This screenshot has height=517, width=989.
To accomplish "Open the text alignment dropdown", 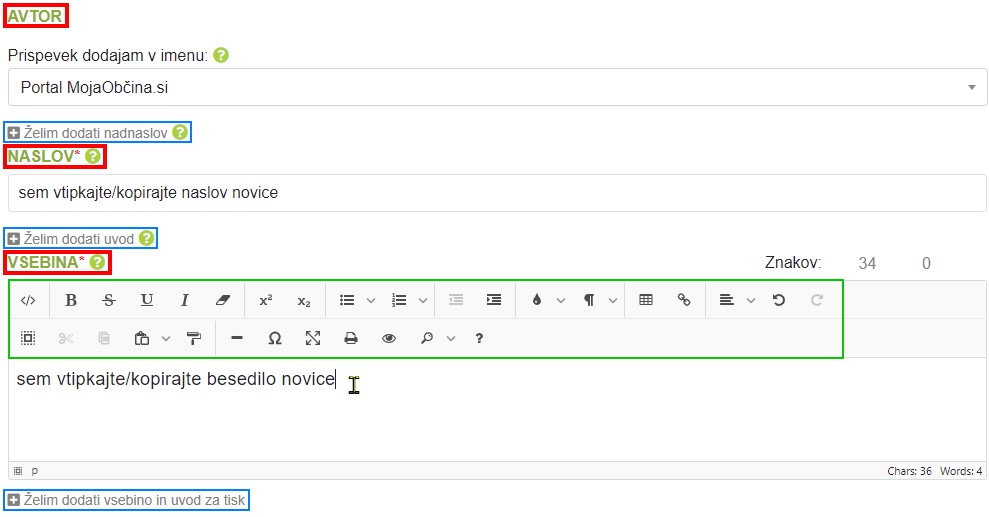I will 751,300.
